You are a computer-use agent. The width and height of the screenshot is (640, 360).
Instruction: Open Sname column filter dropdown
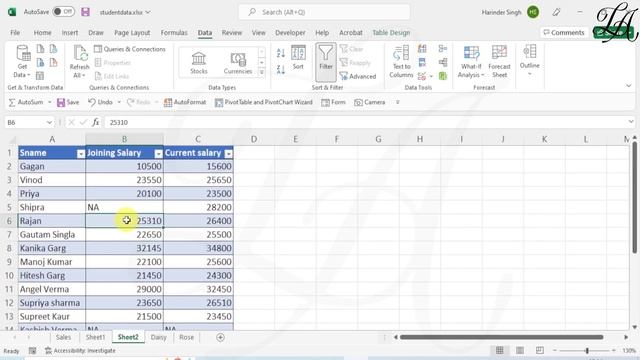point(81,153)
